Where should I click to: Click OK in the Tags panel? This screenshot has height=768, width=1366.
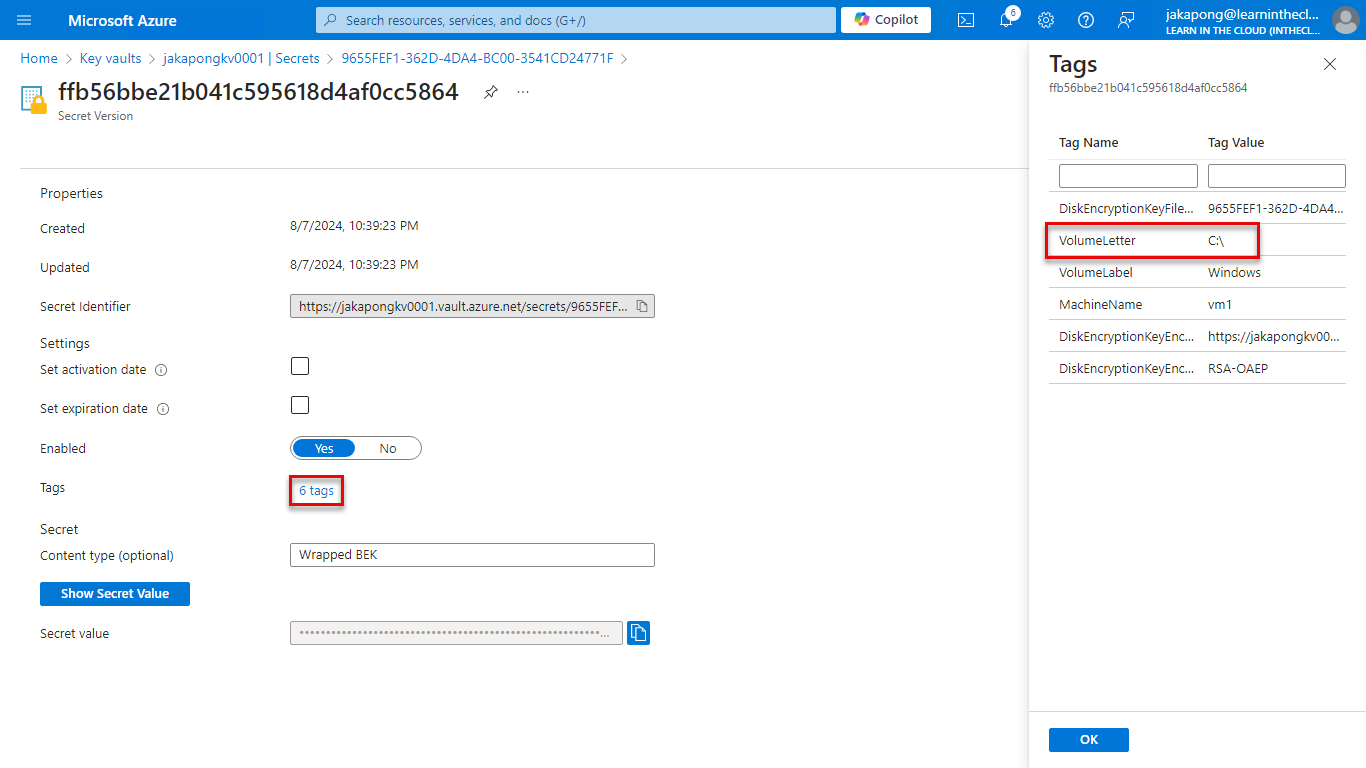point(1089,740)
